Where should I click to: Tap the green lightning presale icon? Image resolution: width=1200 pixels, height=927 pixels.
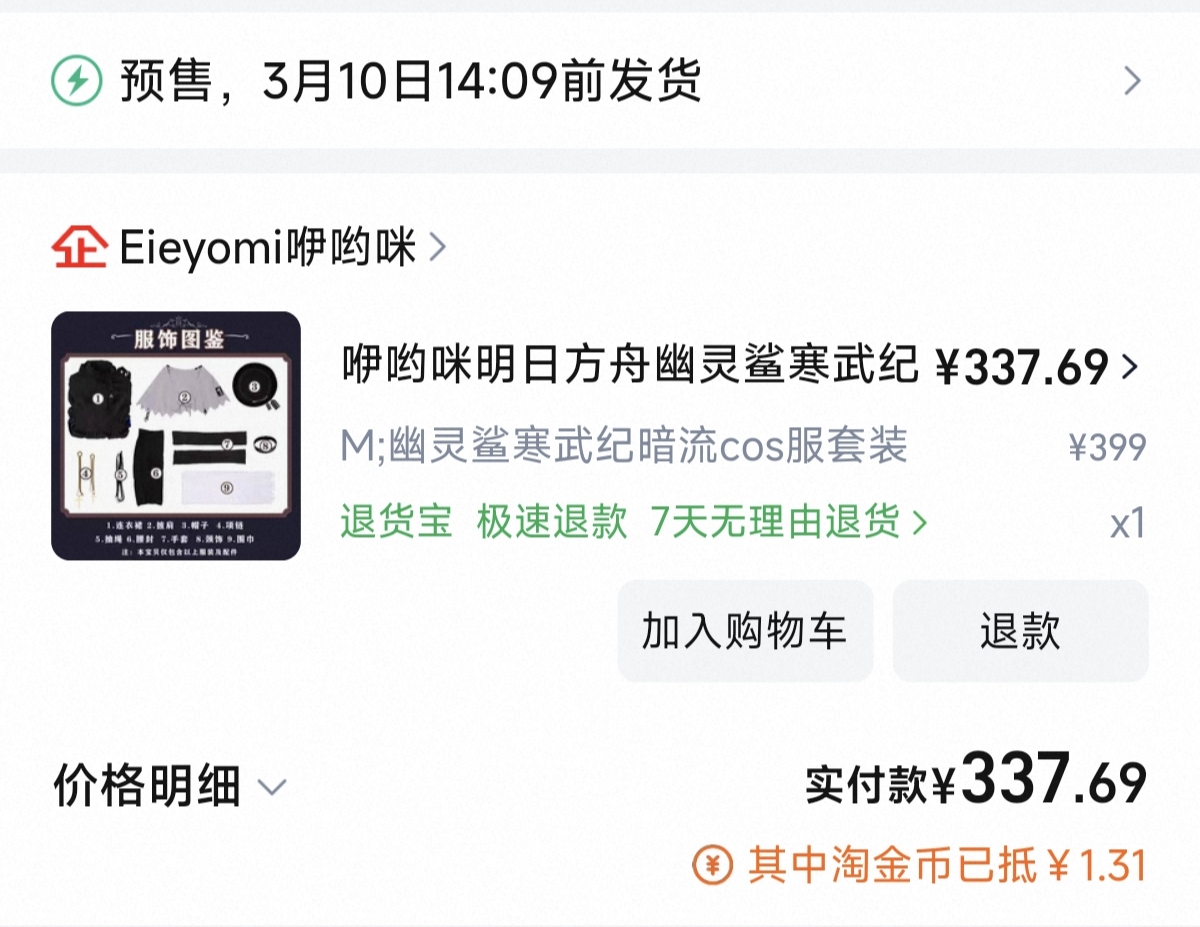point(77,81)
